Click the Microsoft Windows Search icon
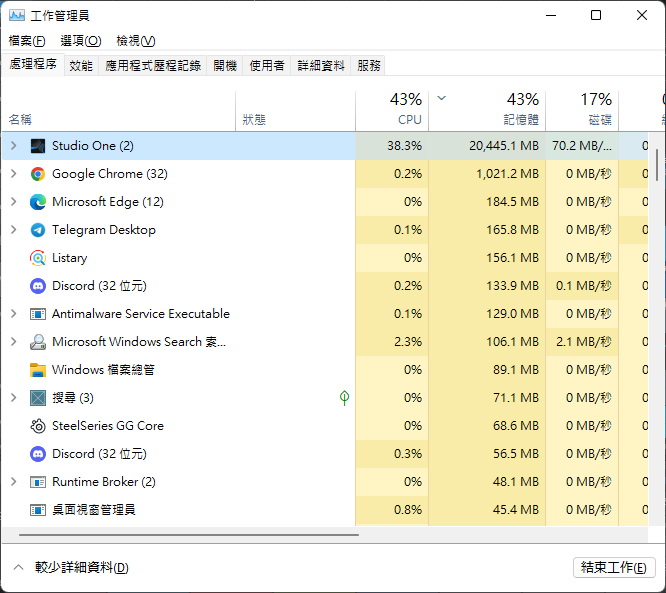The image size is (666, 593). (38, 342)
